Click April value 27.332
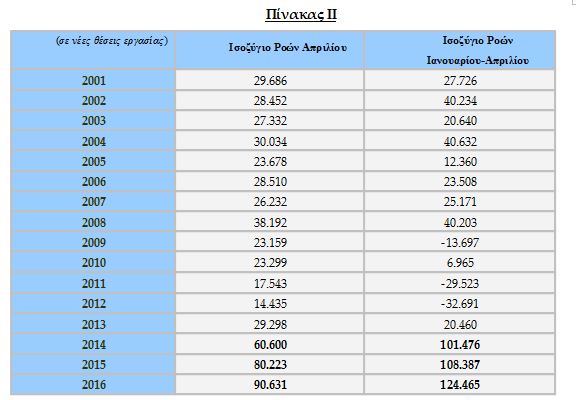This screenshot has width=576, height=400. point(270,121)
